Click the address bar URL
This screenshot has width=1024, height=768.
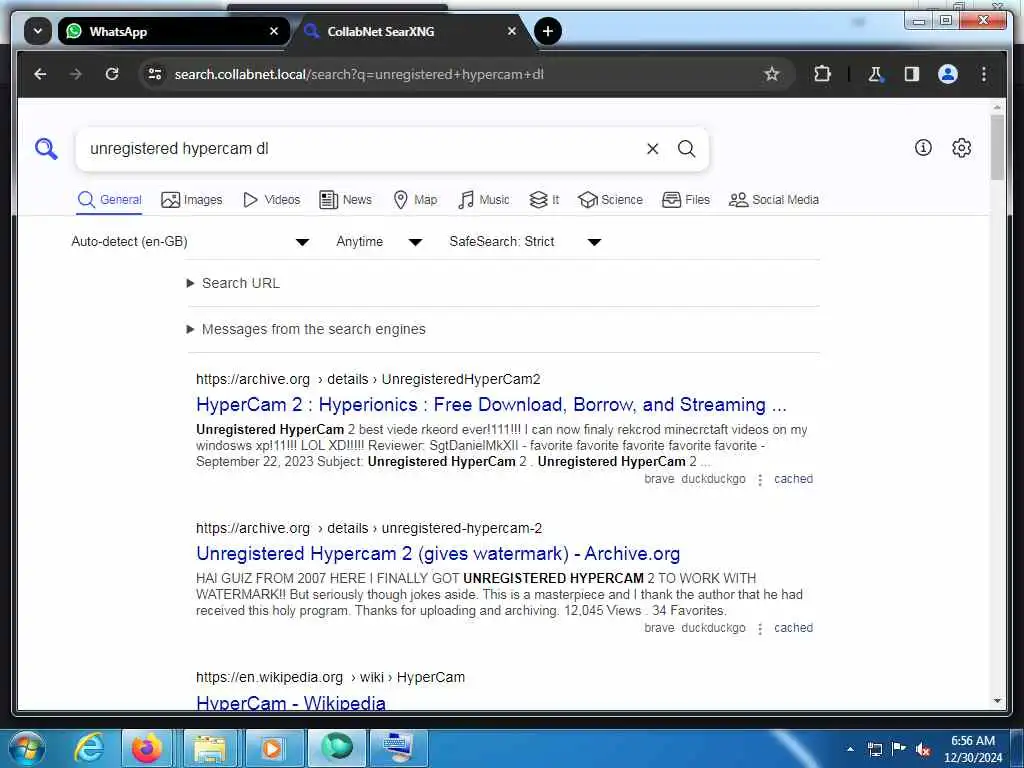click(x=359, y=74)
